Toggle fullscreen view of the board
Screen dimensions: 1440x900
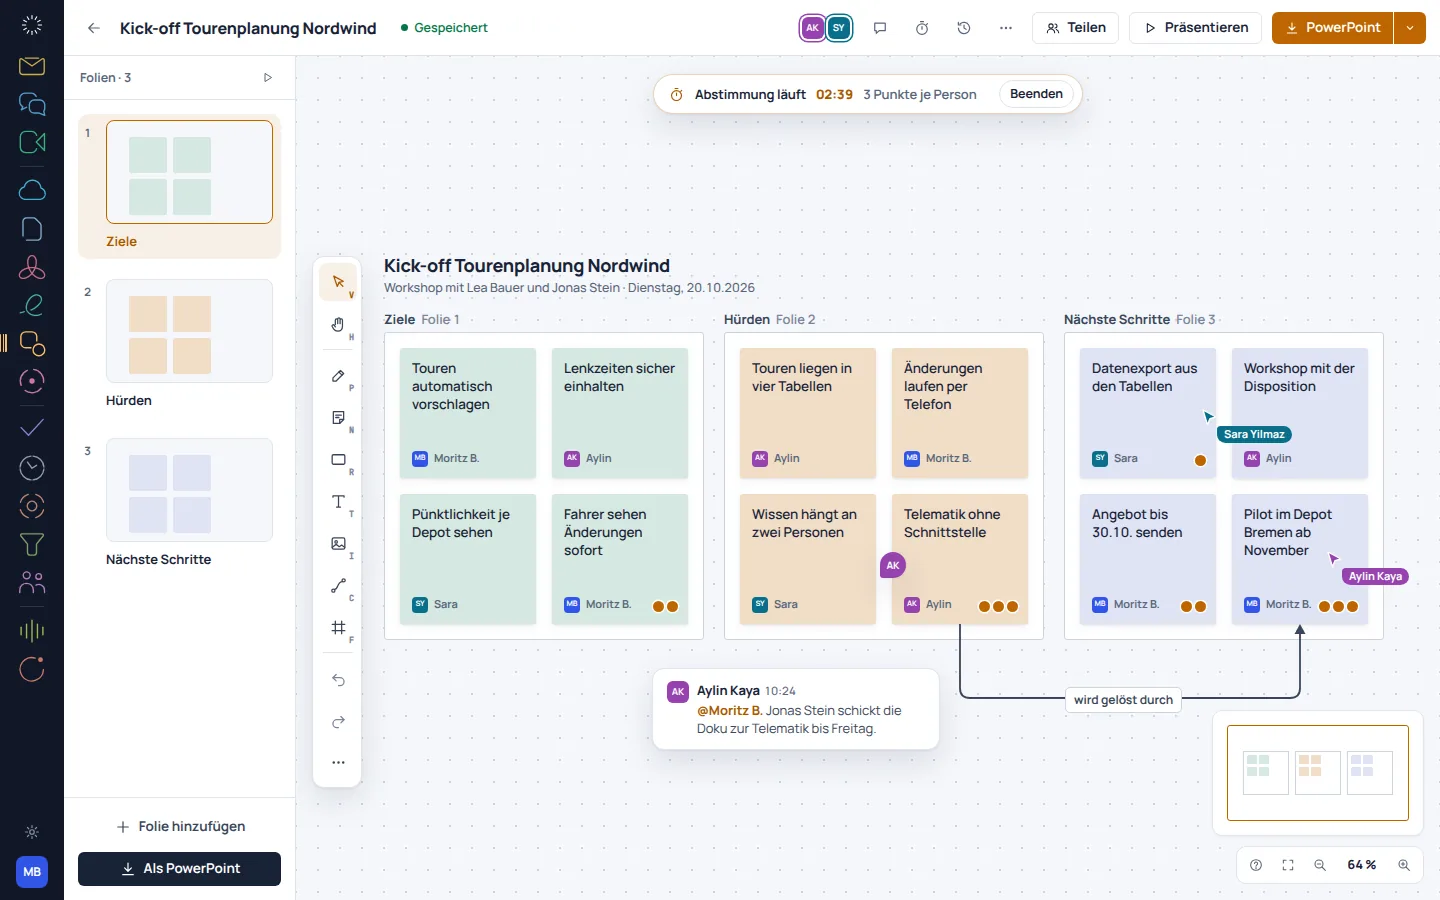tap(1288, 865)
